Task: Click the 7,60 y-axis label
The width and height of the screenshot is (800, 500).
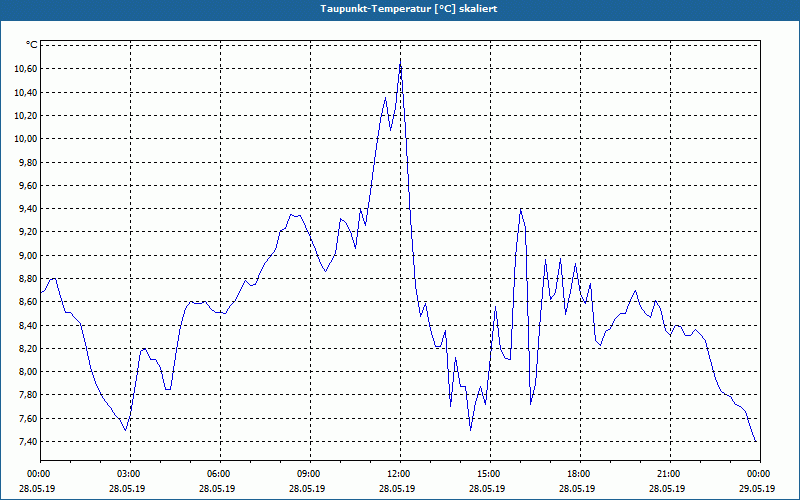Action: click(29, 418)
